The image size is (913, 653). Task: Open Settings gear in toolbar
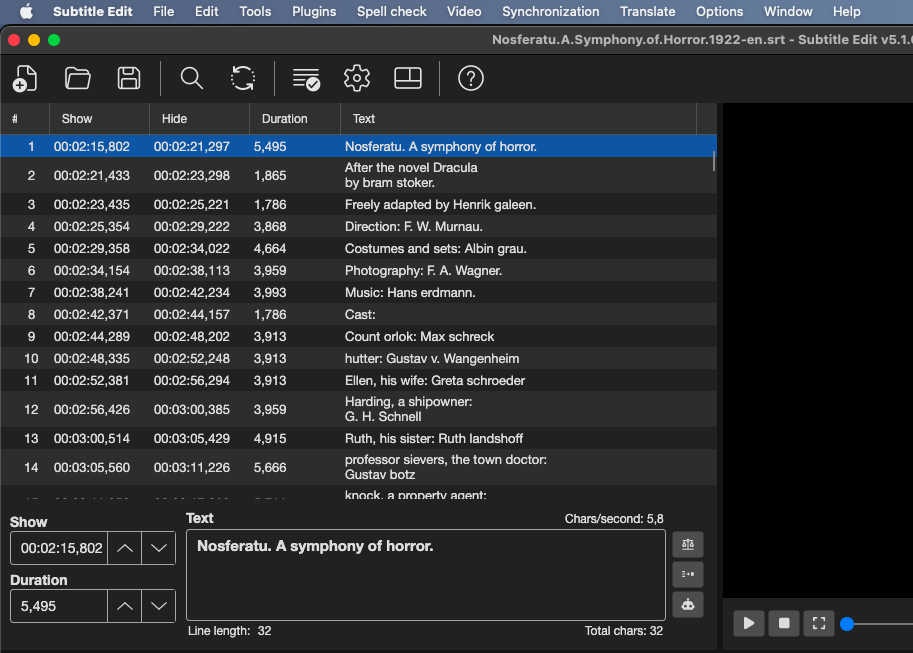[357, 78]
